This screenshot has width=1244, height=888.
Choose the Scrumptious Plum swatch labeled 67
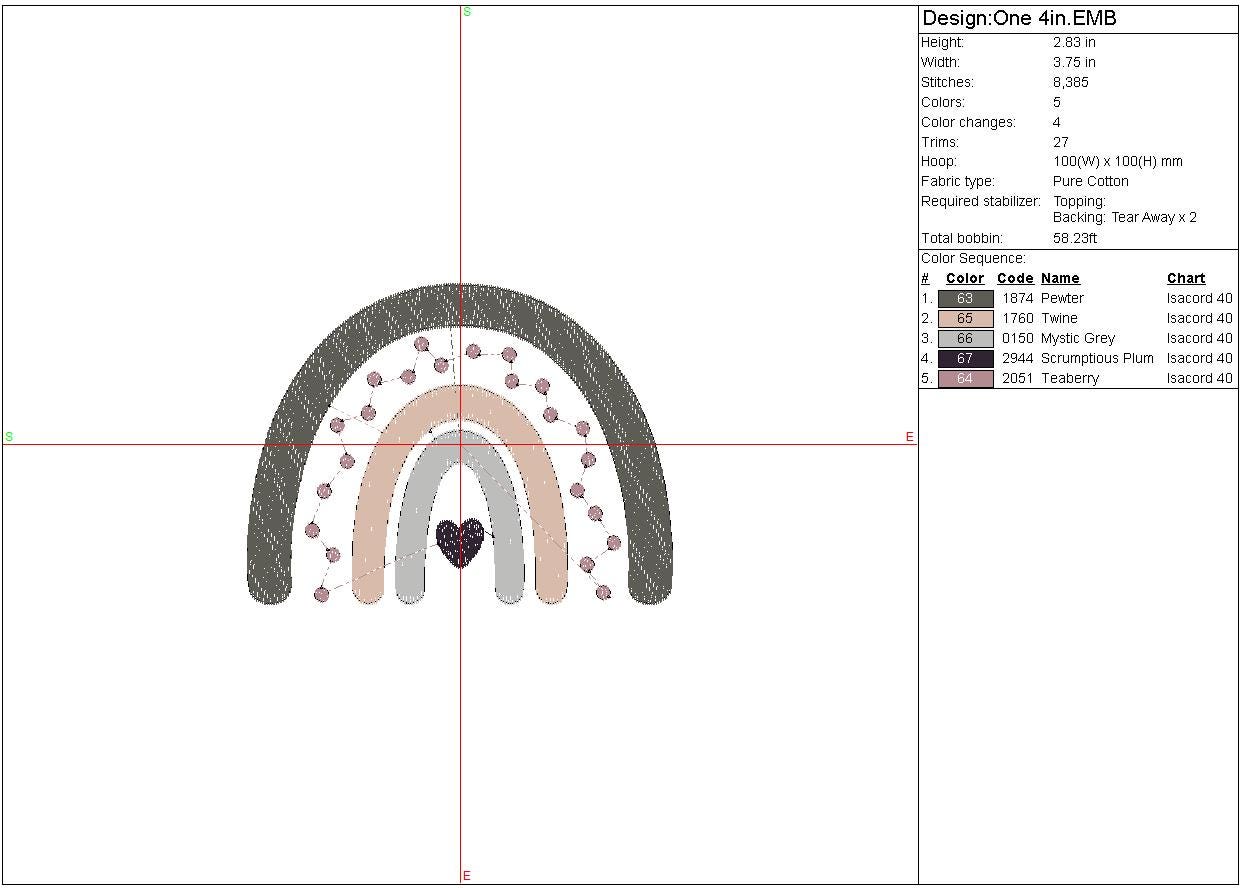click(x=965, y=358)
